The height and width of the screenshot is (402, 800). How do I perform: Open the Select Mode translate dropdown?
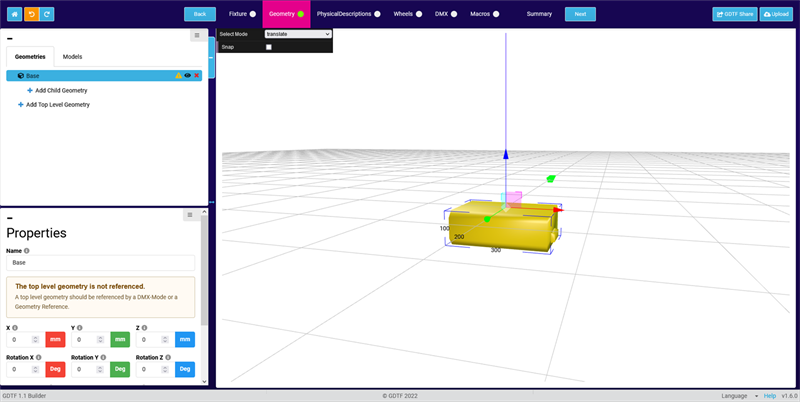point(297,34)
